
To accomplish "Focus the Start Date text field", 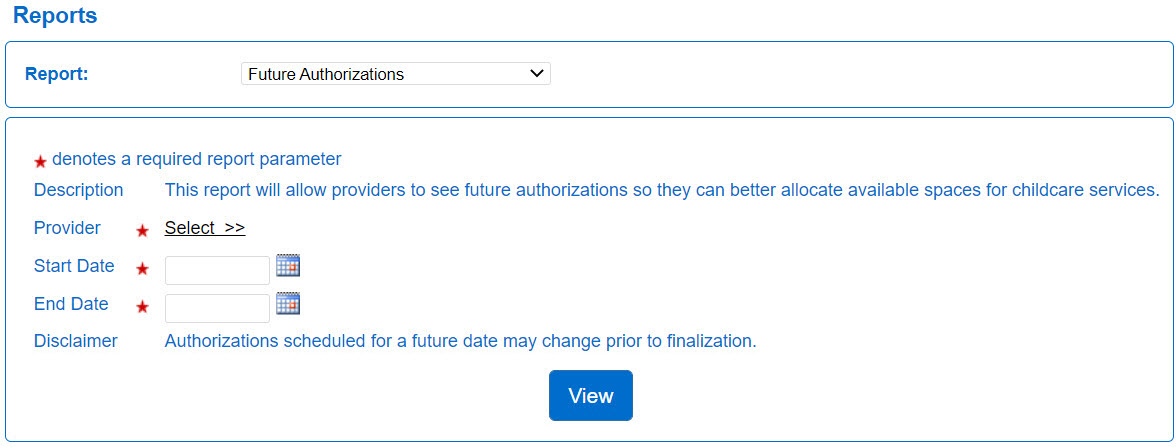I will coord(217,270).
